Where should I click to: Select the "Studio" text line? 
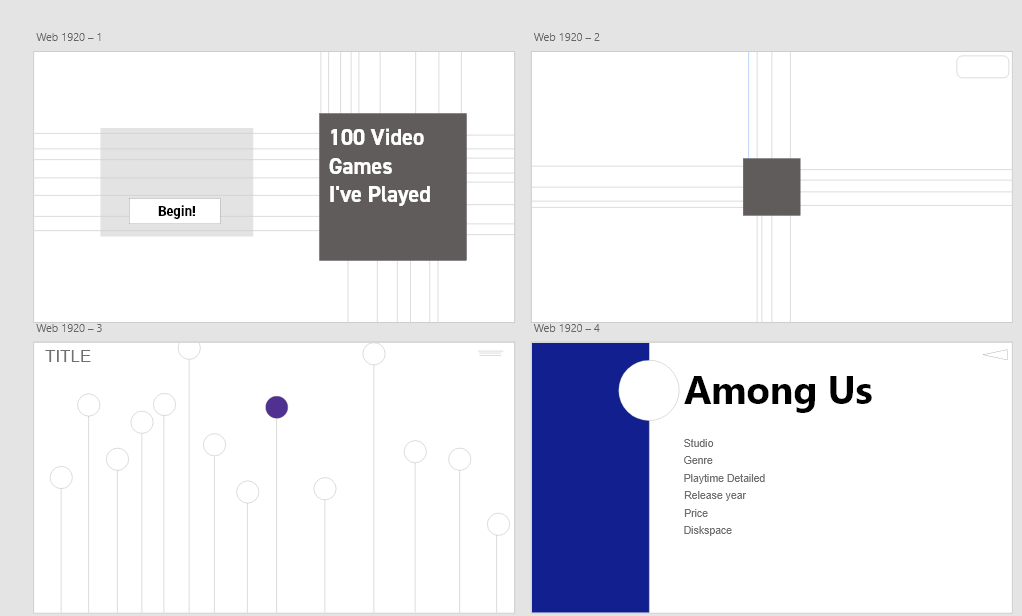point(698,443)
